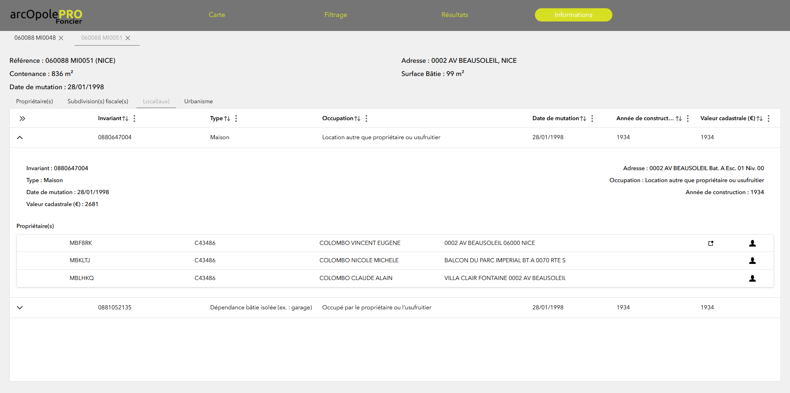
Task: Click Surface Bâtie 99 m² text
Action: pos(433,74)
